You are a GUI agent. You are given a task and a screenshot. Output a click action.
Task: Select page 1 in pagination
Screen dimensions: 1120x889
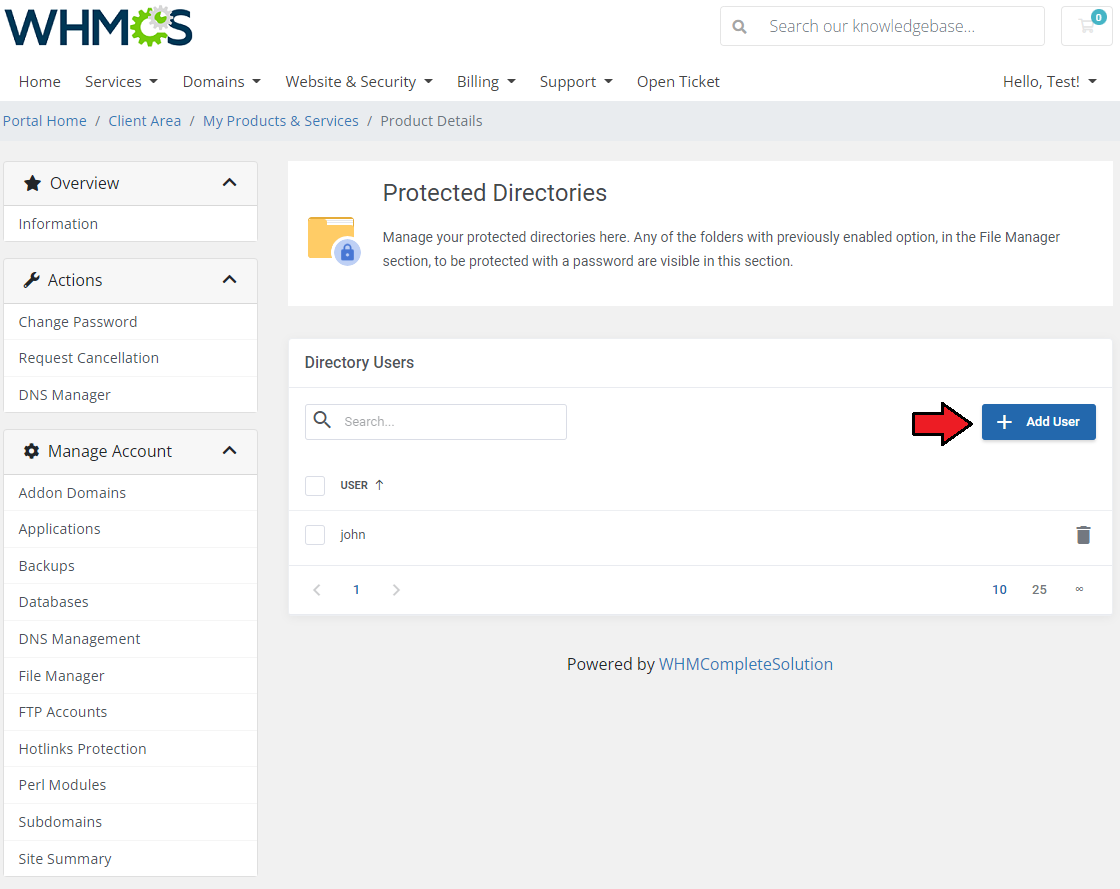[x=356, y=590]
